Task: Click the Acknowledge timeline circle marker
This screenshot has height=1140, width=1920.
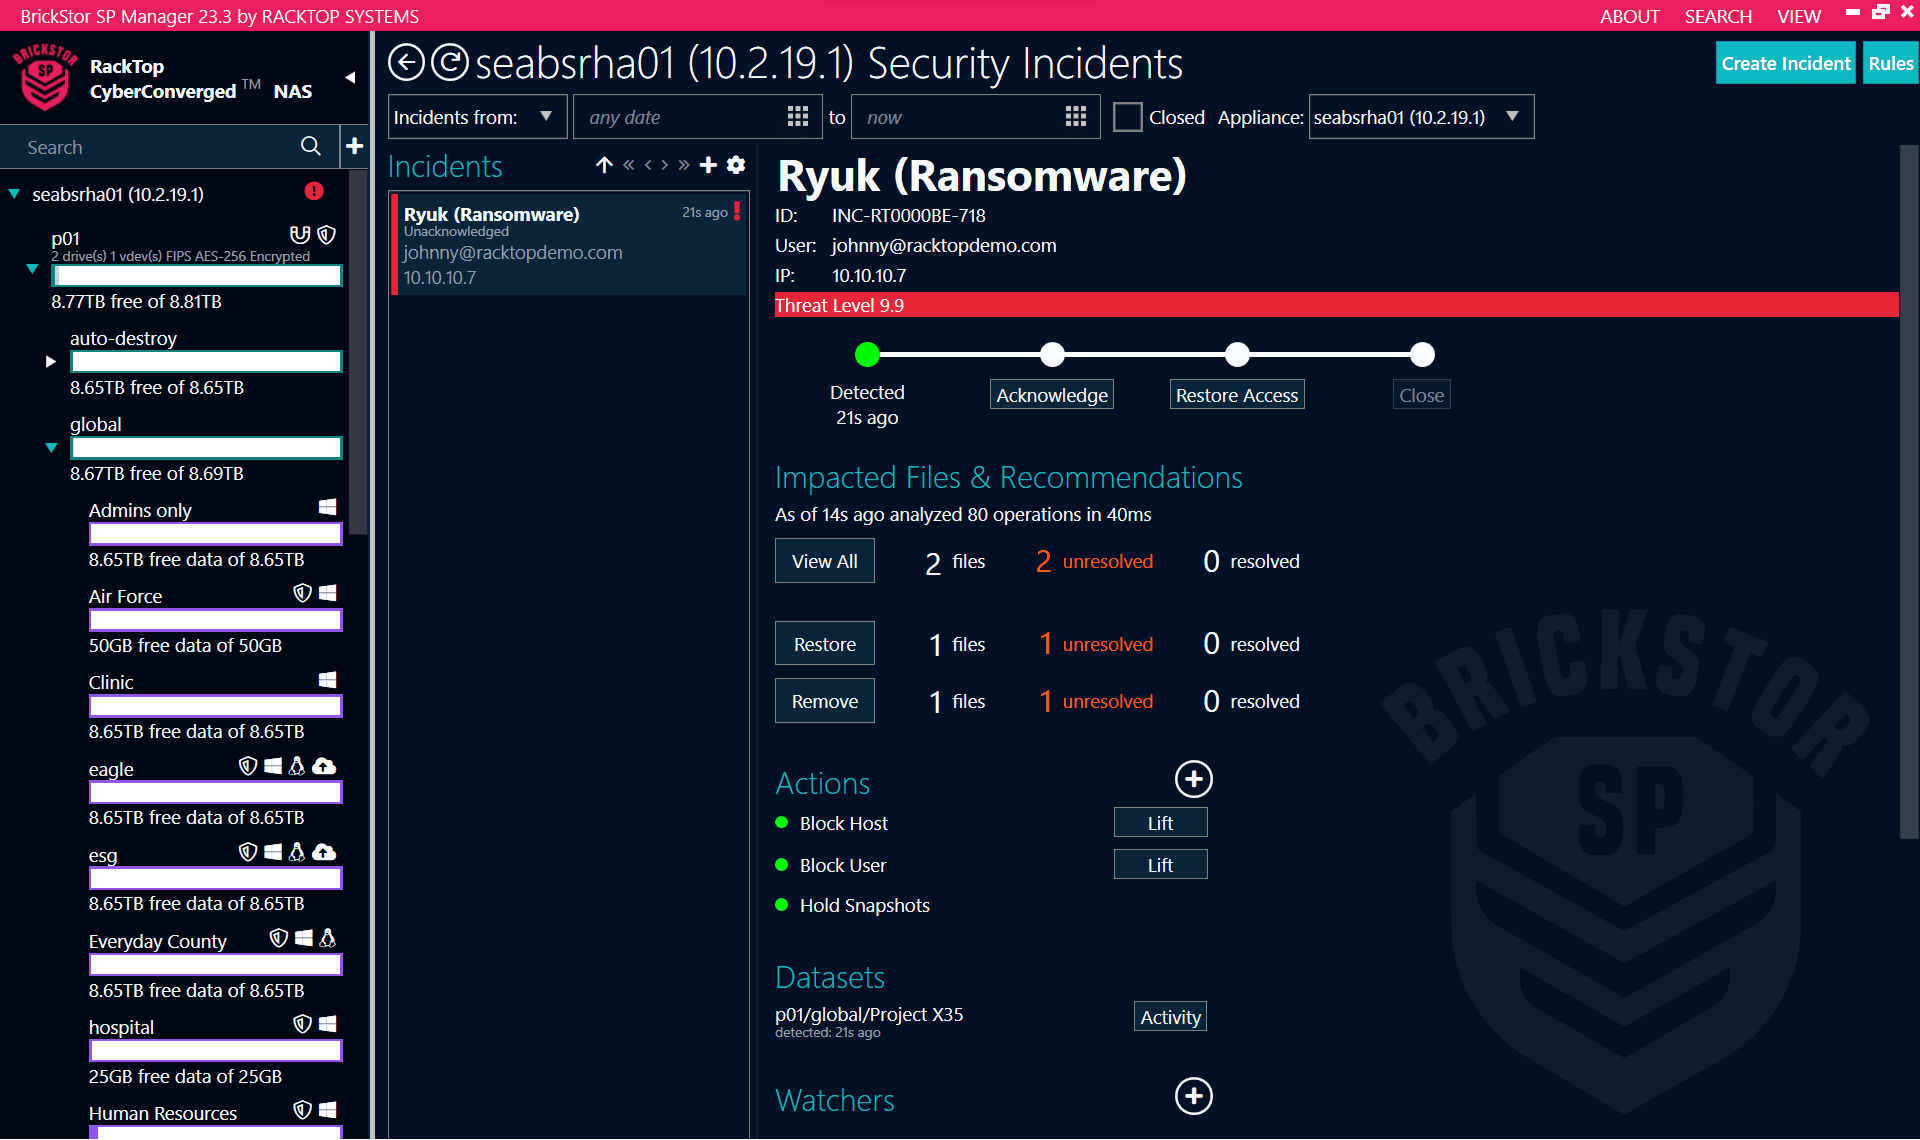Action: tap(1052, 354)
